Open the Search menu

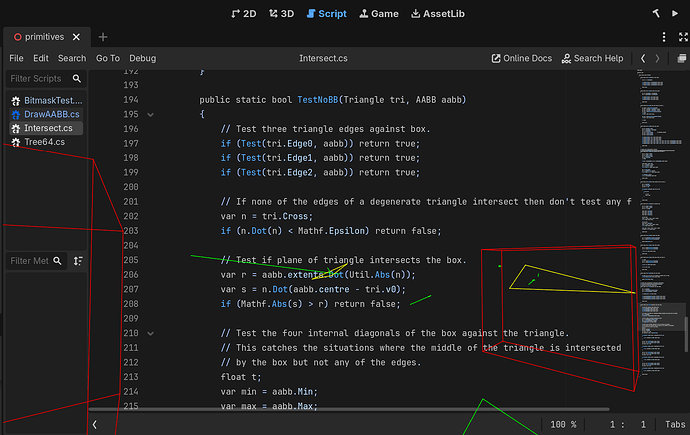(72, 58)
